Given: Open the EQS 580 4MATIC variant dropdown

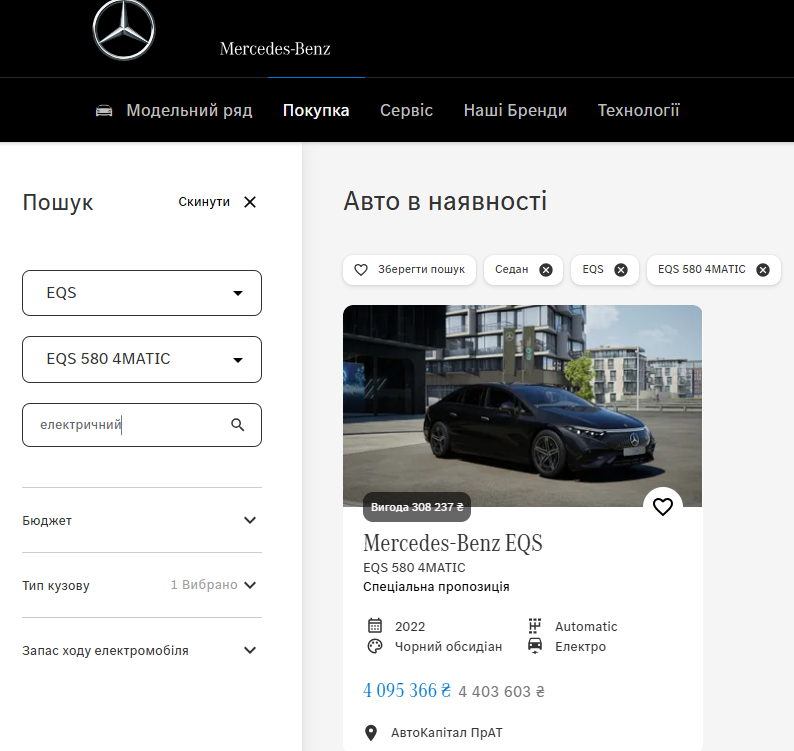Looking at the screenshot, I should 142,359.
